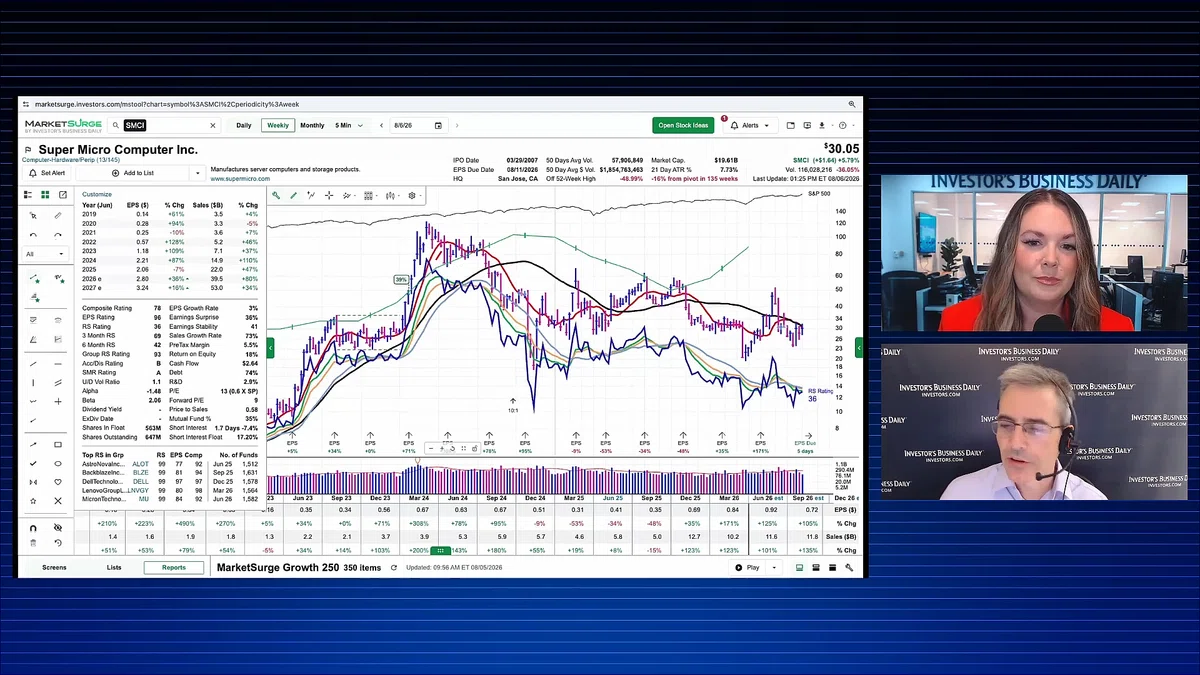Viewport: 1200px width, 675px height.
Task: Click the Set Alert button
Action: [x=47, y=173]
